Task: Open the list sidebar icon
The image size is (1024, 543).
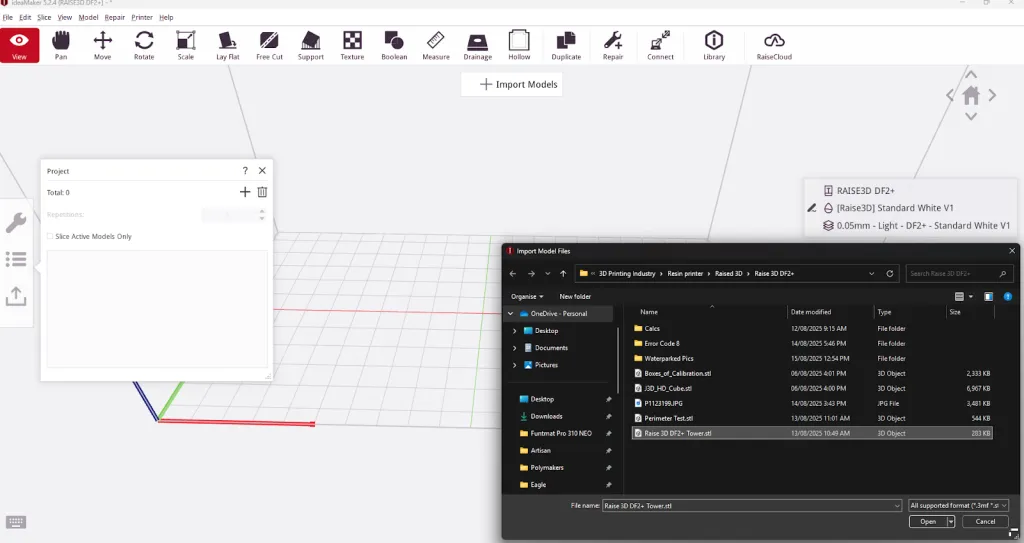Action: click(16, 259)
